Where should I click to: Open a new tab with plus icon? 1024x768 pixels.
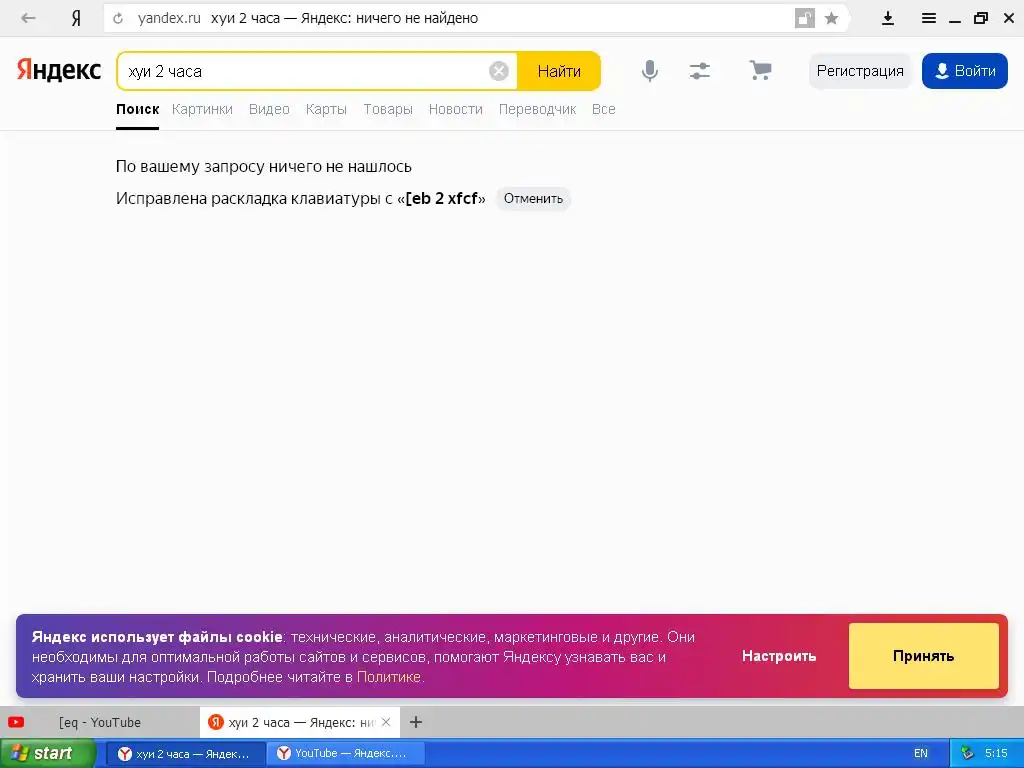pos(416,722)
